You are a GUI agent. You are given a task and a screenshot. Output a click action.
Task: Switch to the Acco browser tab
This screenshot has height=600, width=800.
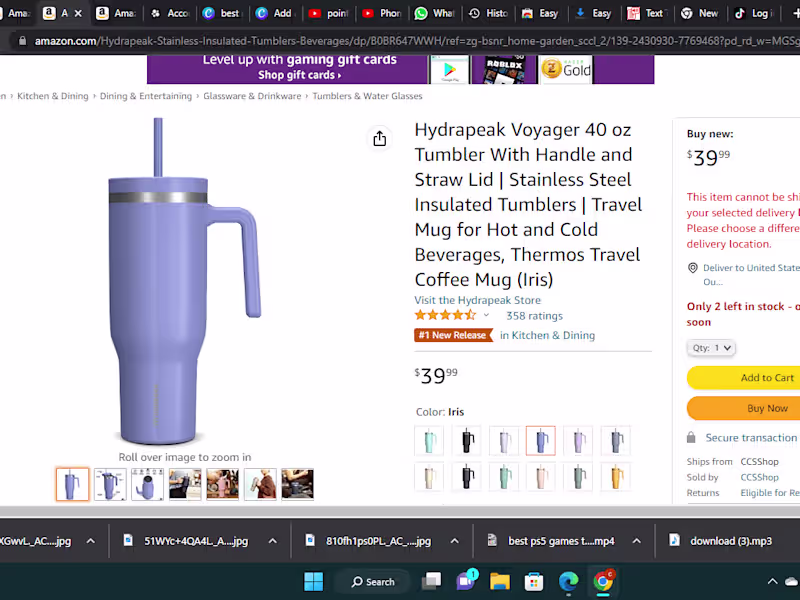pos(170,13)
